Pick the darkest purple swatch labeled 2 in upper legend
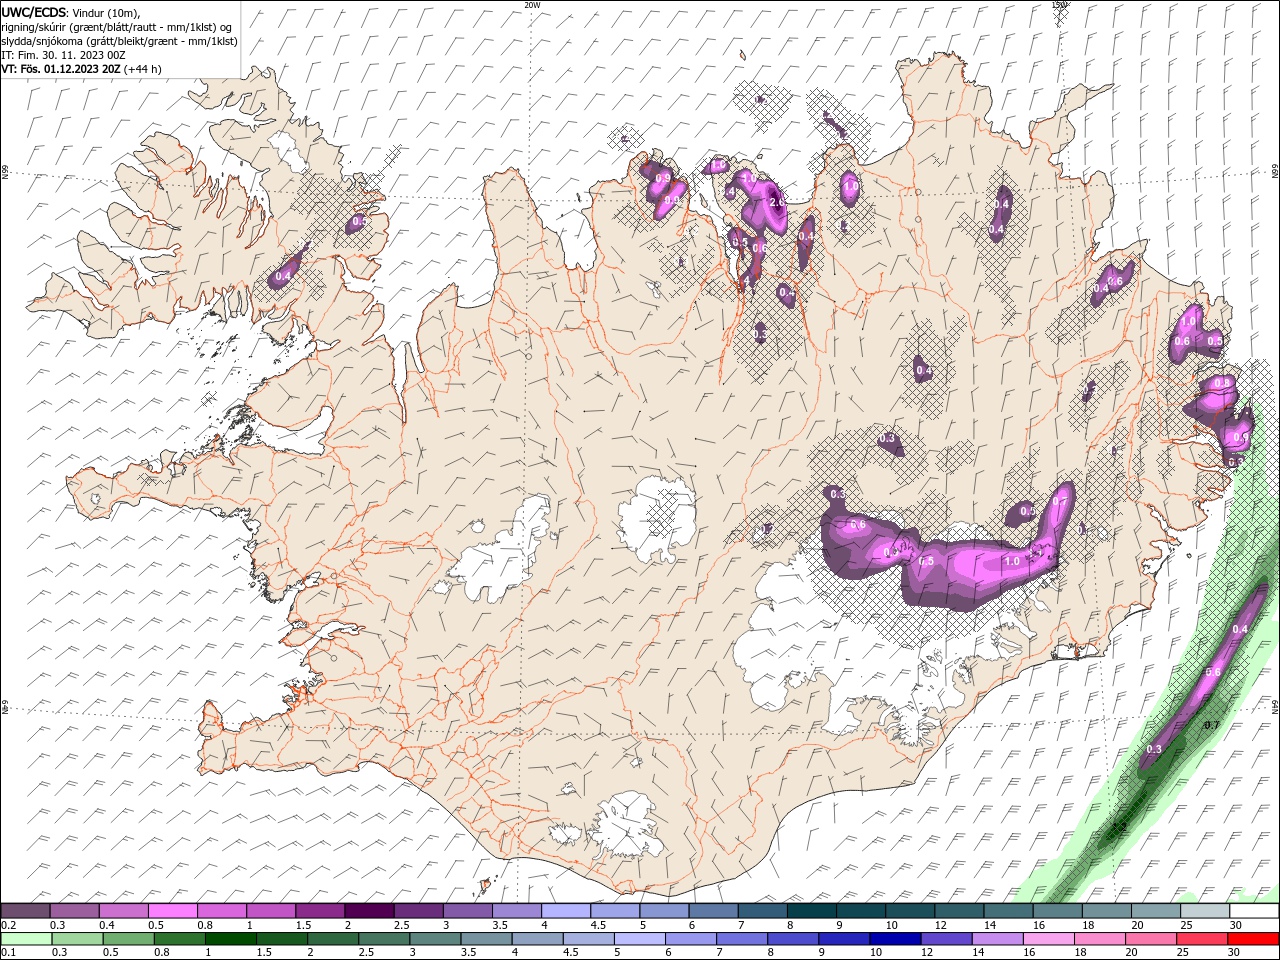This screenshot has height=960, width=1280. click(x=369, y=911)
